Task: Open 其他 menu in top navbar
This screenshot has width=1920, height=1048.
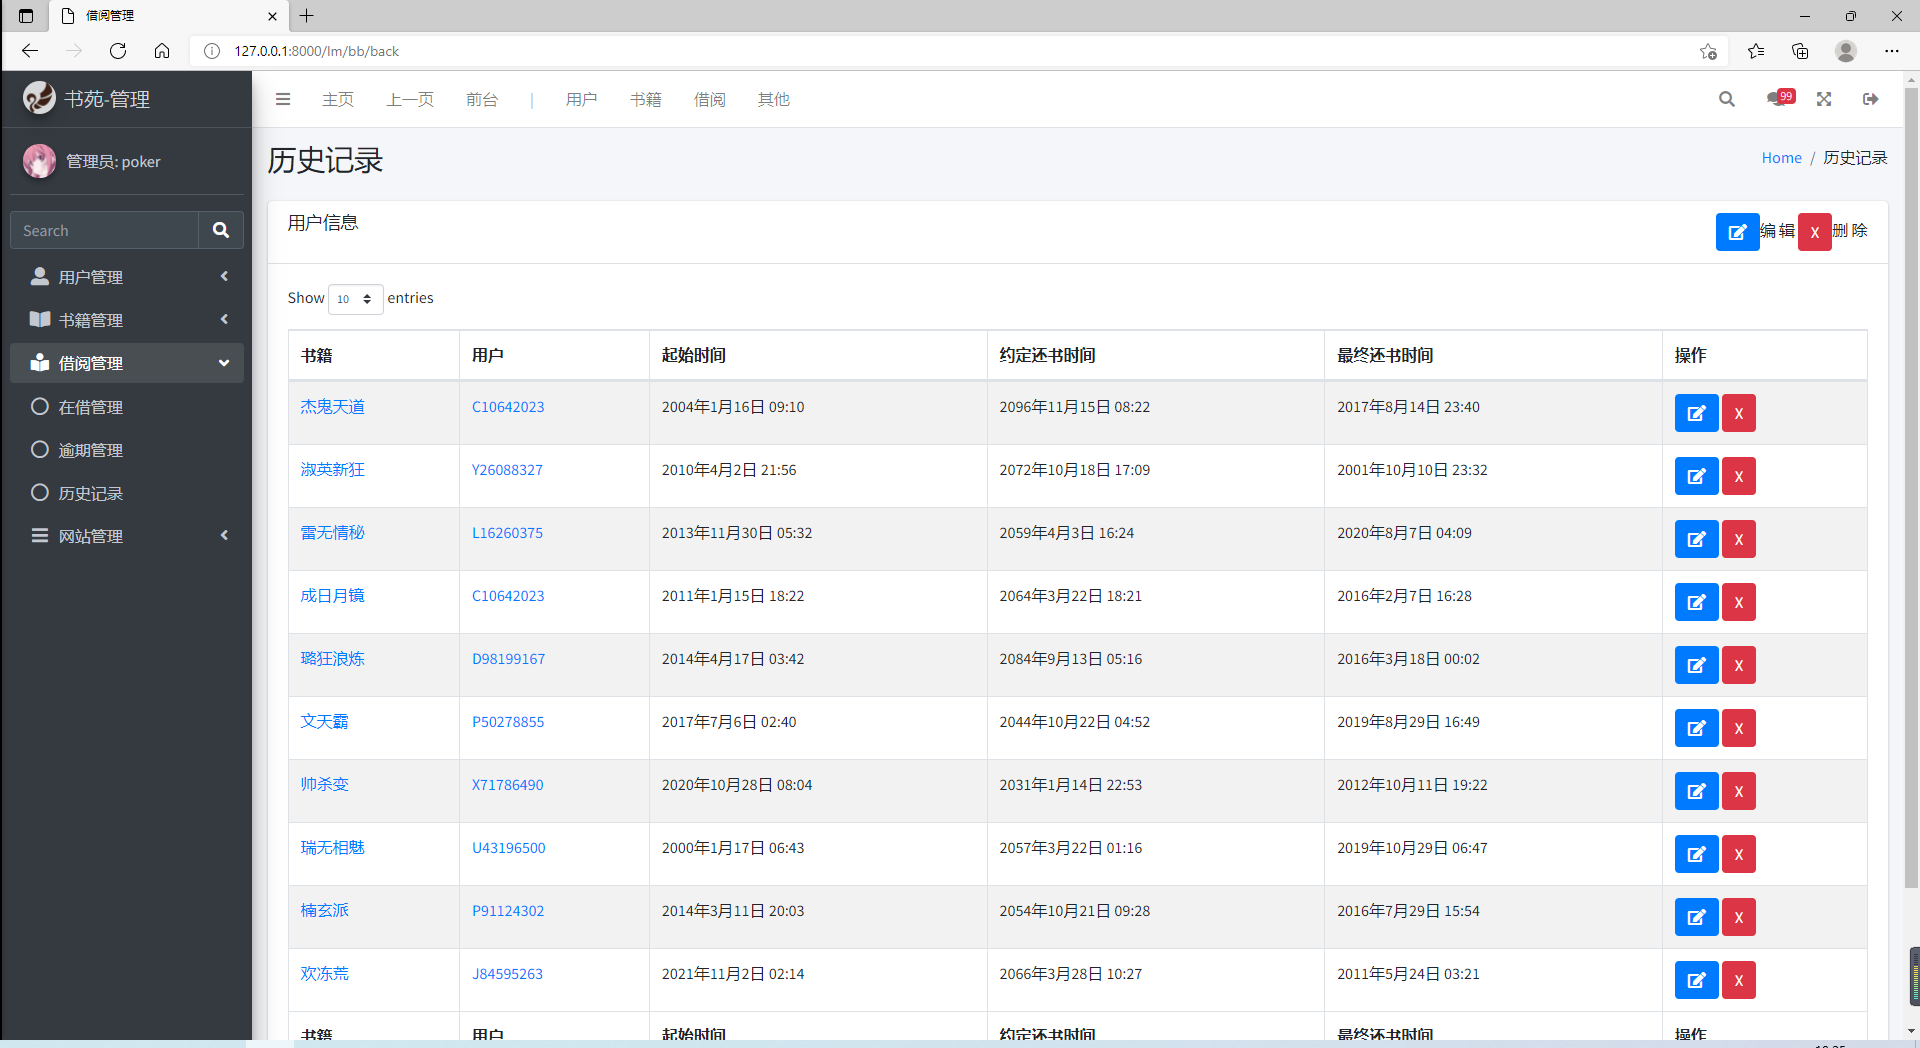Action: coord(774,99)
